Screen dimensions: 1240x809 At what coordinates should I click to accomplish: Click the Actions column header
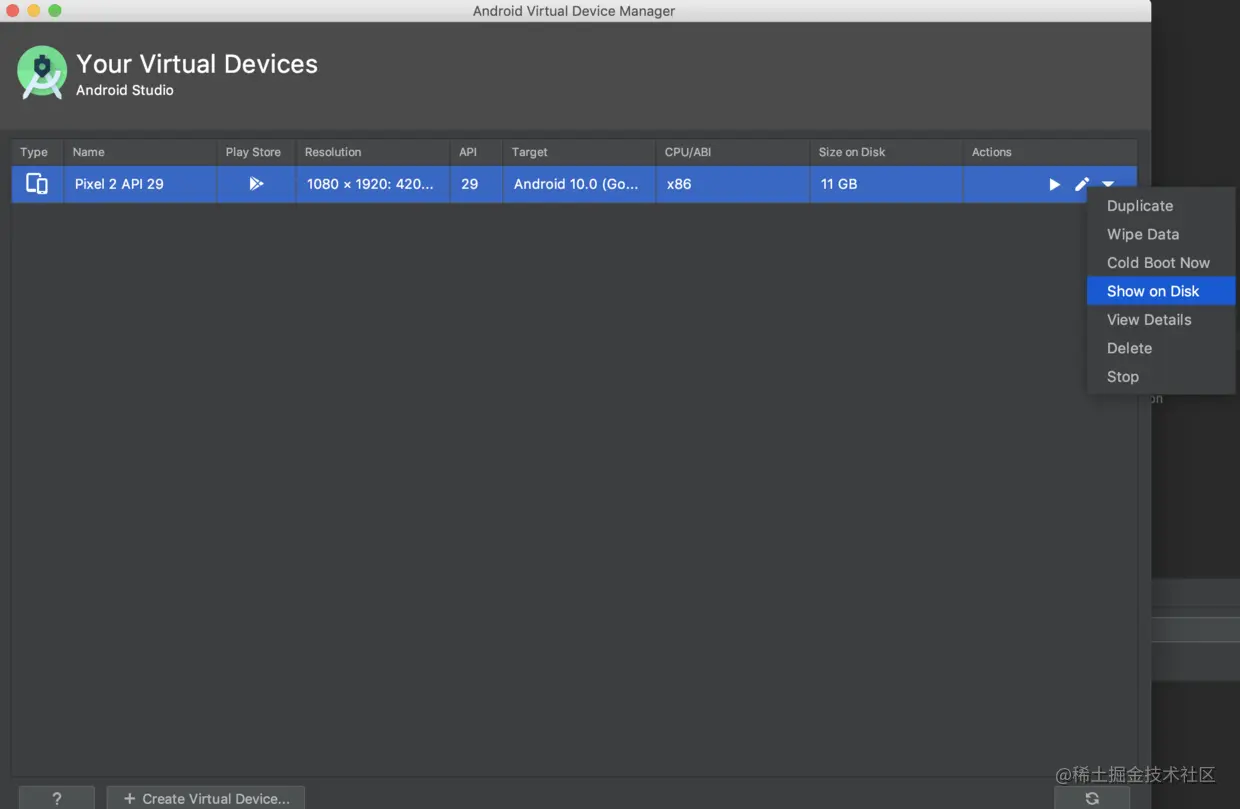point(1050,152)
